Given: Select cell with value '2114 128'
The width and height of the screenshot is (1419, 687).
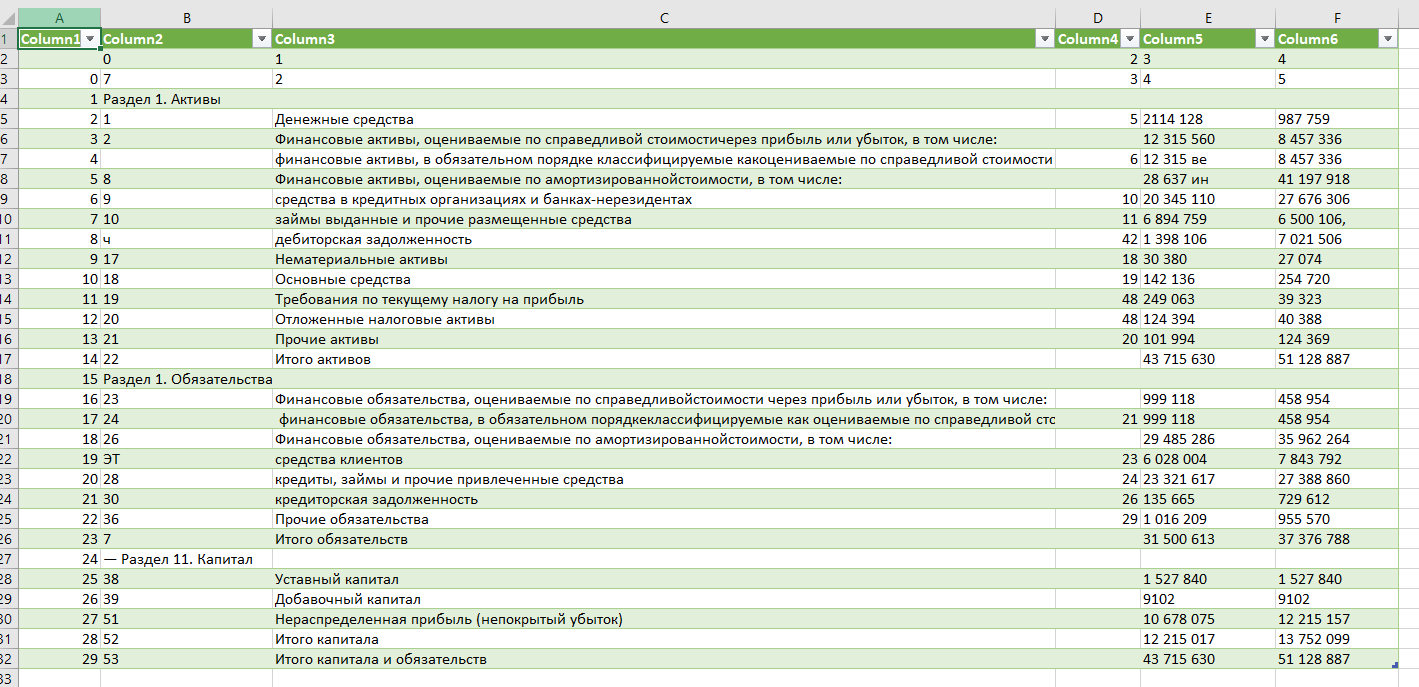Looking at the screenshot, I should click(1208, 119).
